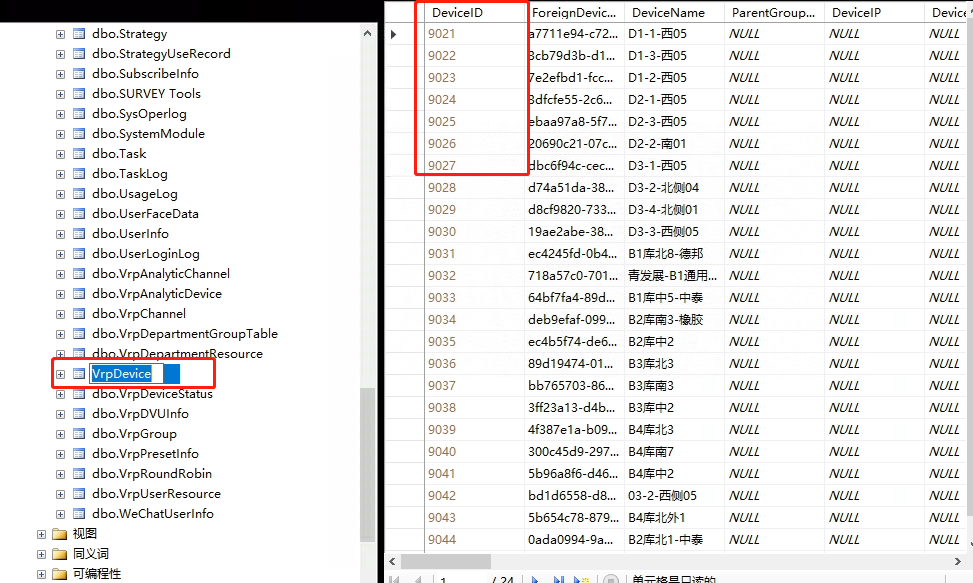Expand the dbo.StrategyUseRecord node
The width and height of the screenshot is (973, 583).
point(60,55)
